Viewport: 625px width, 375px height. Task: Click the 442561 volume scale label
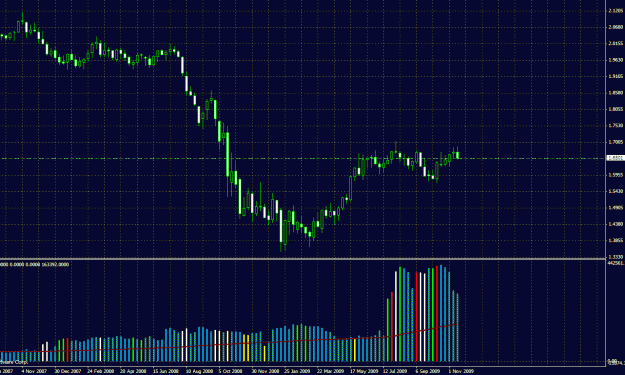[616, 263]
